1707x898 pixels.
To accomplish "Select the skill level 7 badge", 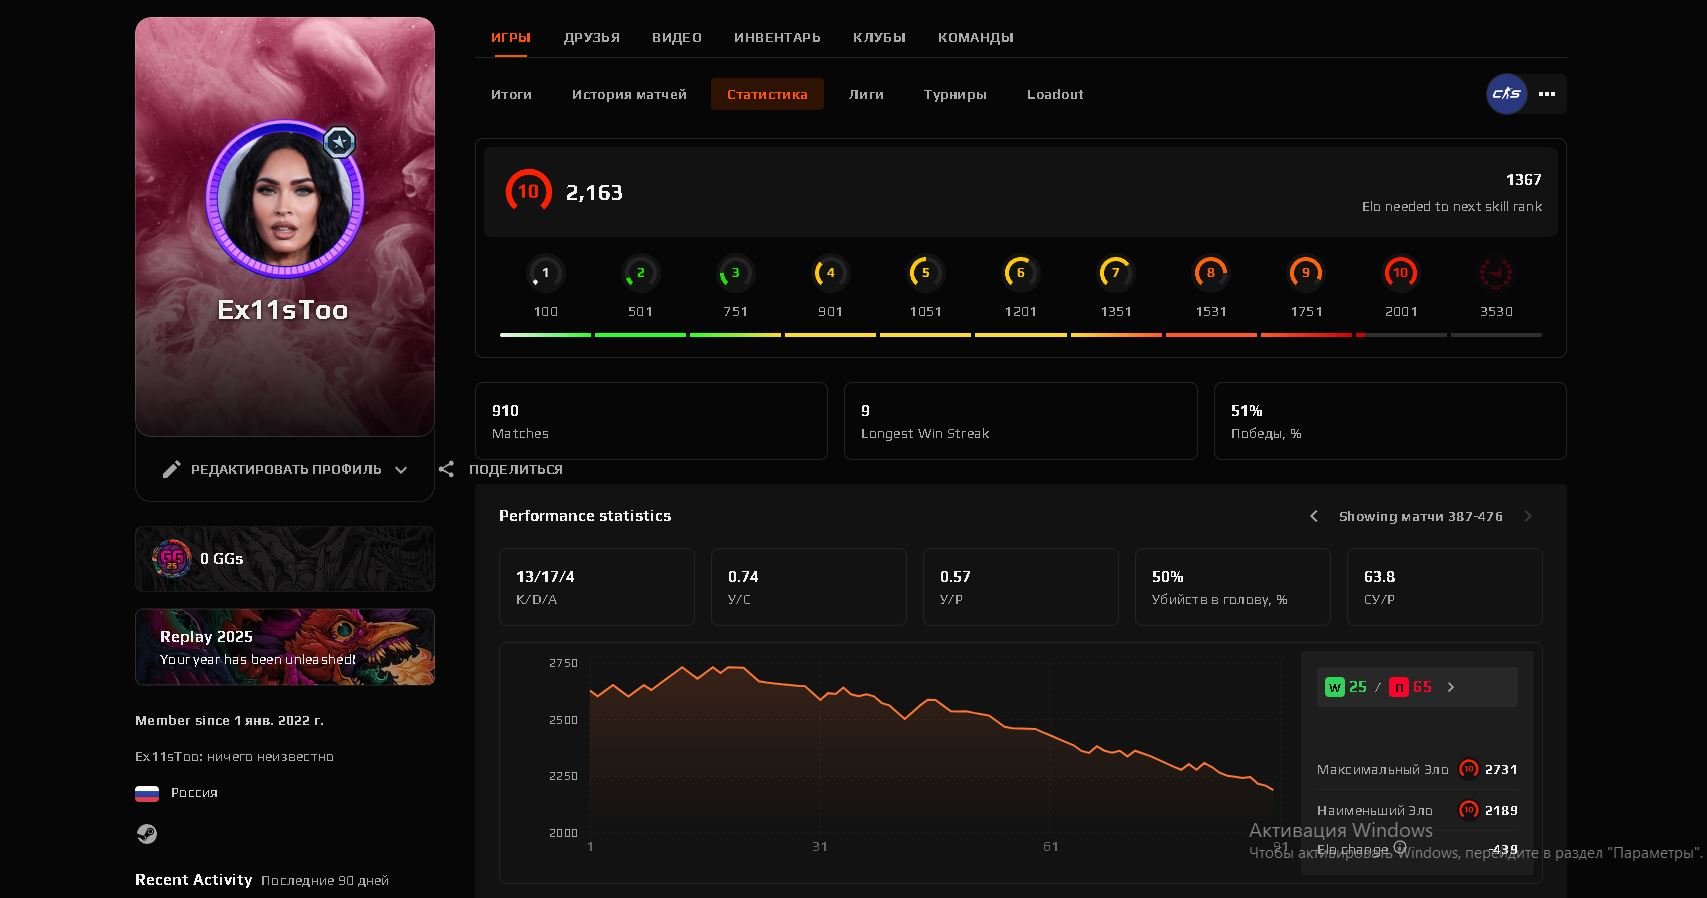I will point(1115,273).
